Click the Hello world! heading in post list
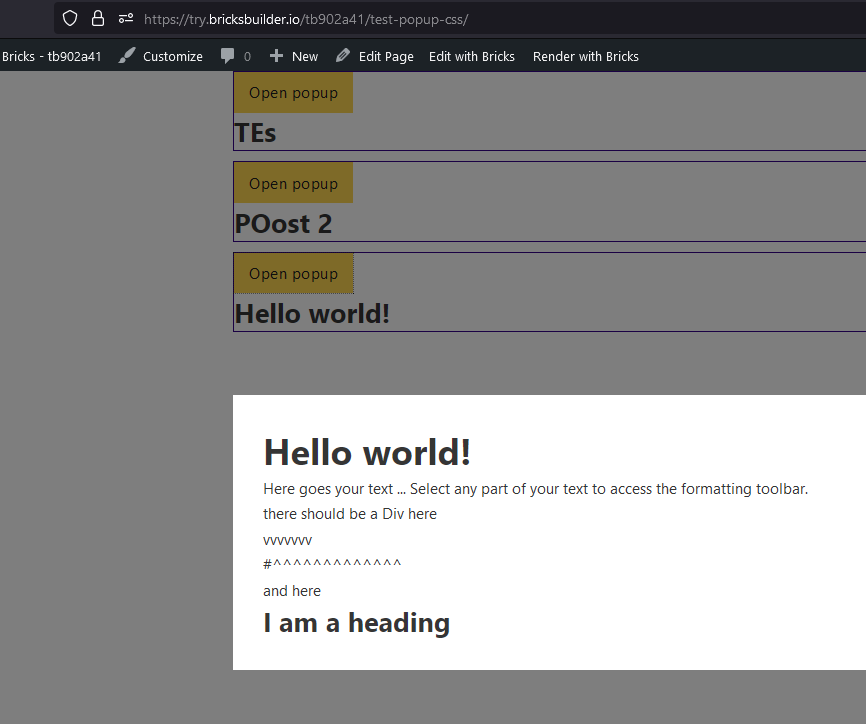This screenshot has width=866, height=724. pos(312,314)
